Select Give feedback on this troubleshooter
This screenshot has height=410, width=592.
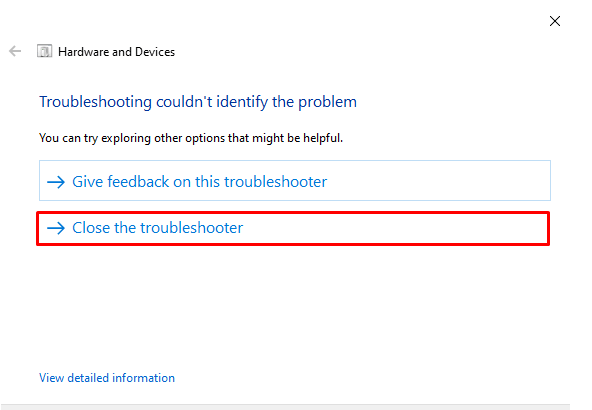pos(295,180)
